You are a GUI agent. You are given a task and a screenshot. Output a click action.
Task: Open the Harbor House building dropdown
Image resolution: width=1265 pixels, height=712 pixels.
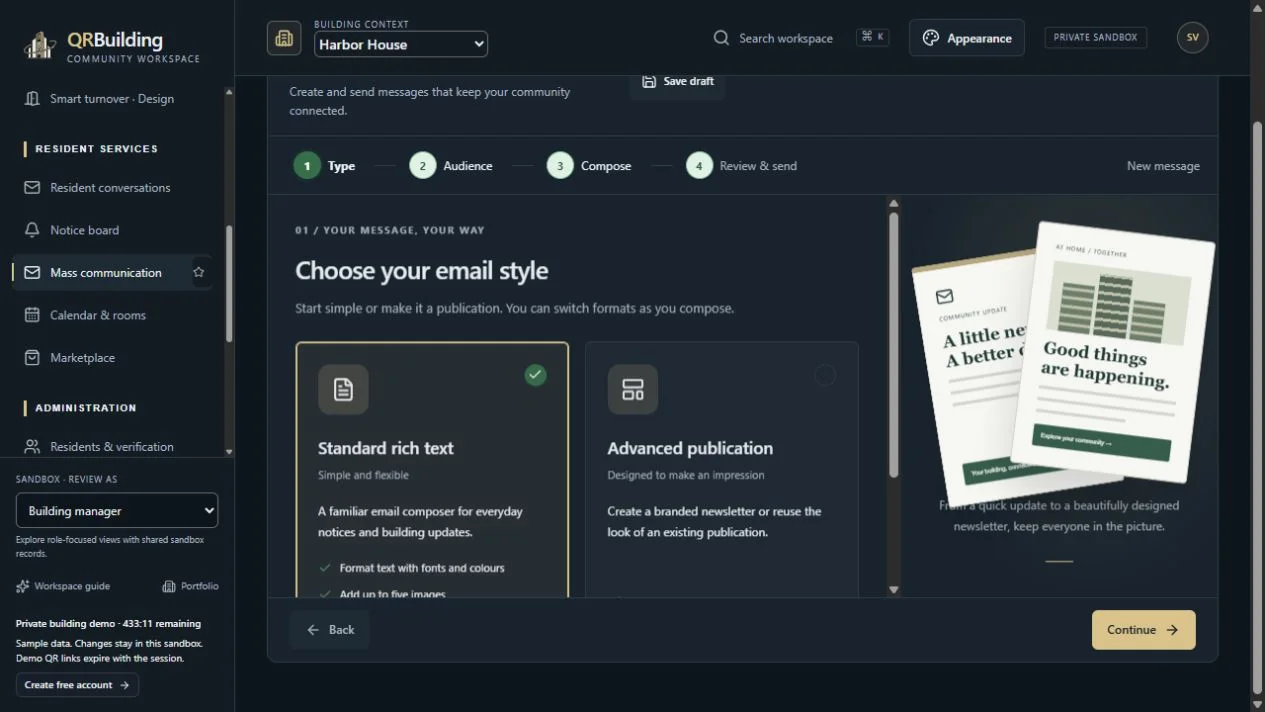pyautogui.click(x=401, y=44)
